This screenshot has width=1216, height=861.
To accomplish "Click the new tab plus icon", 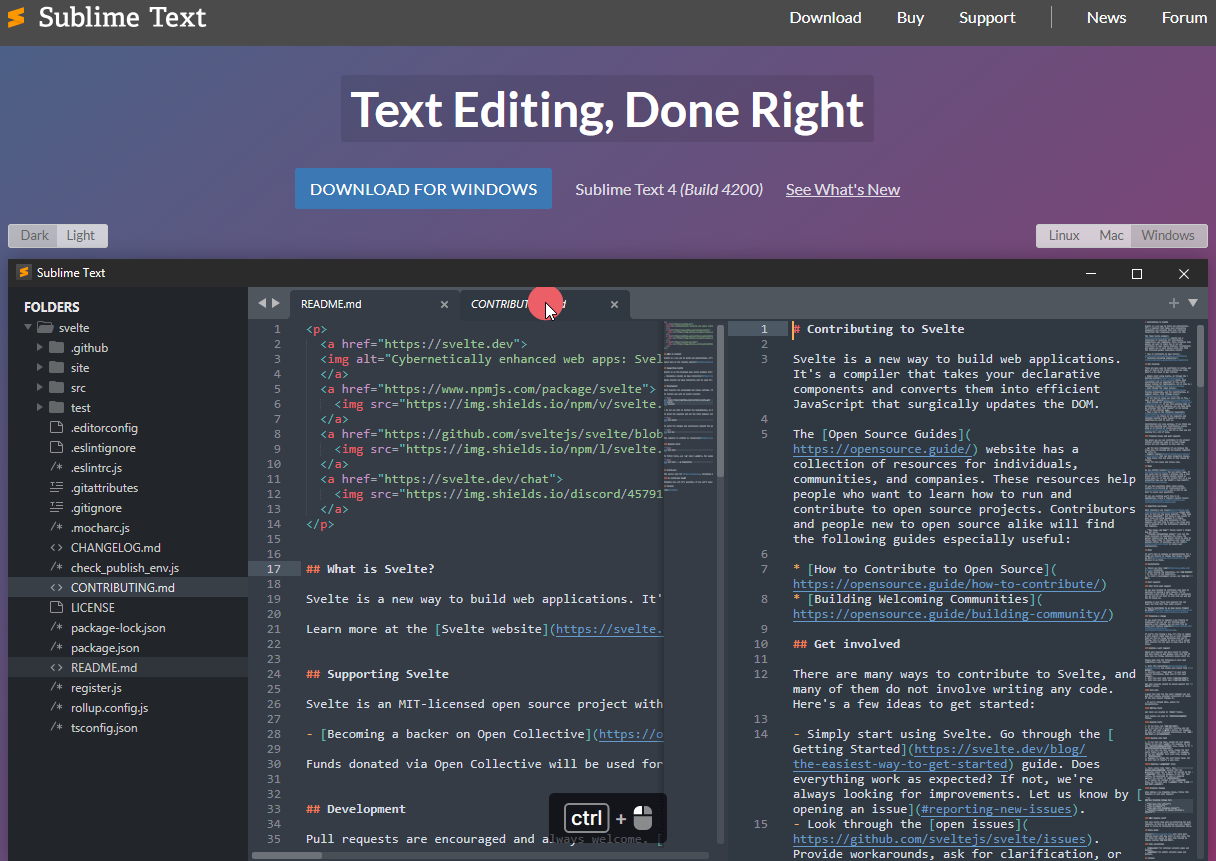I will pos(1174,303).
